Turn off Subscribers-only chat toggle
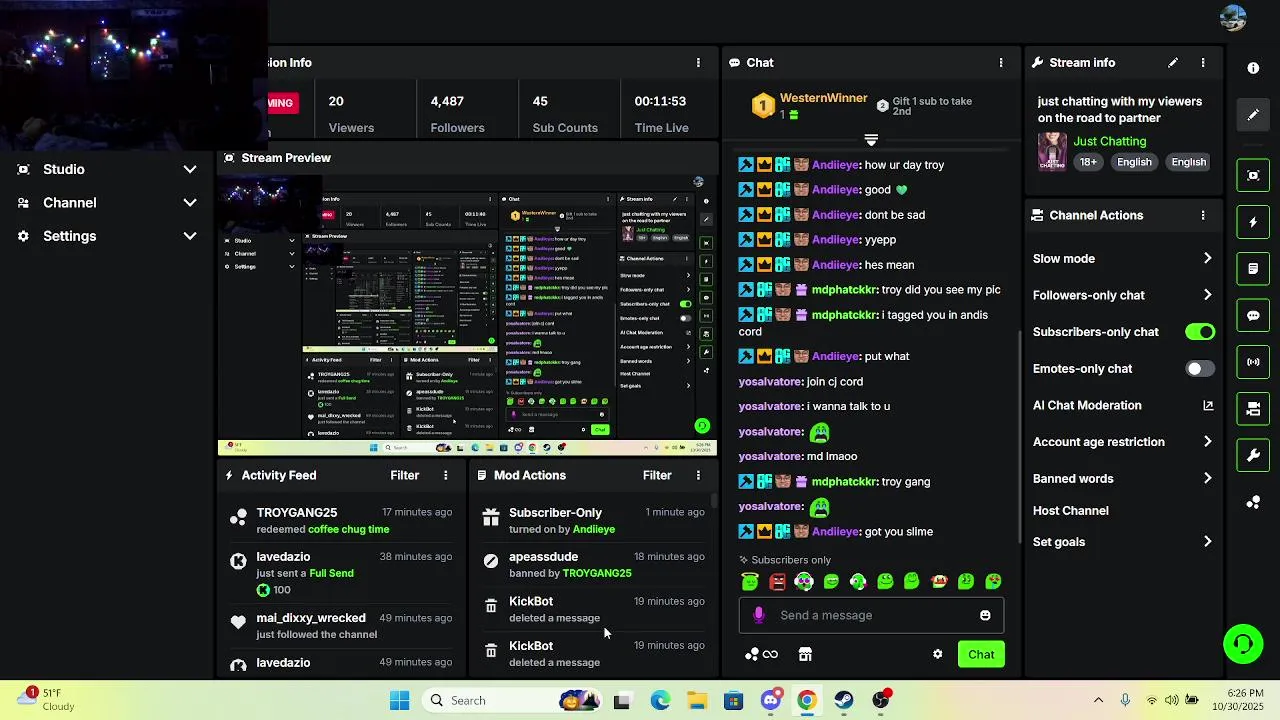 1200,332
